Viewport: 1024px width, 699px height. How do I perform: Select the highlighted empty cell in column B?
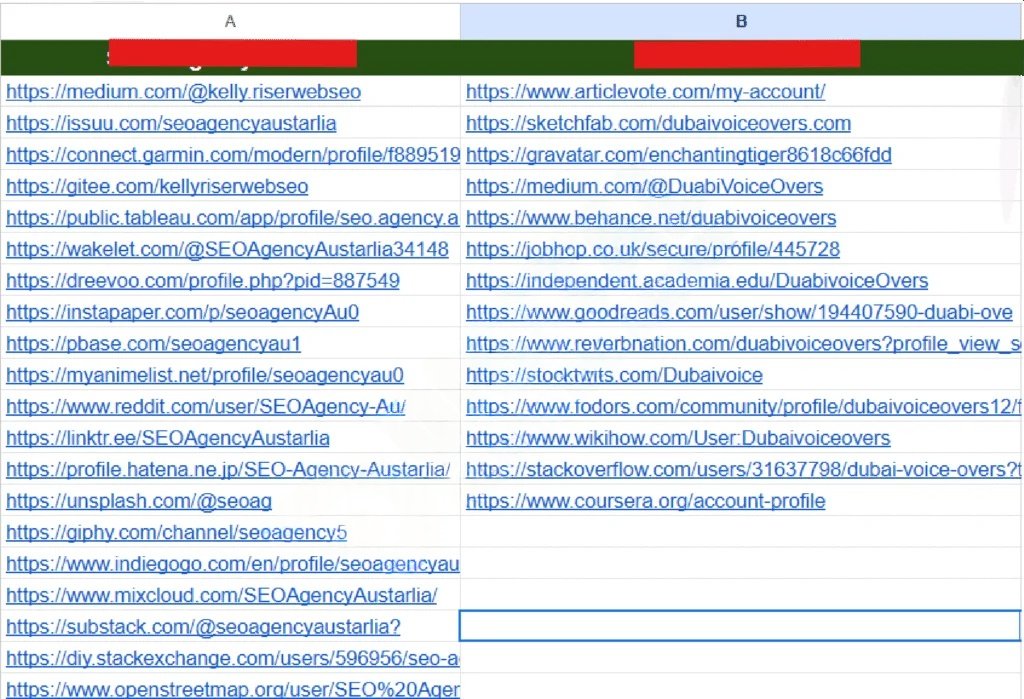(740, 626)
